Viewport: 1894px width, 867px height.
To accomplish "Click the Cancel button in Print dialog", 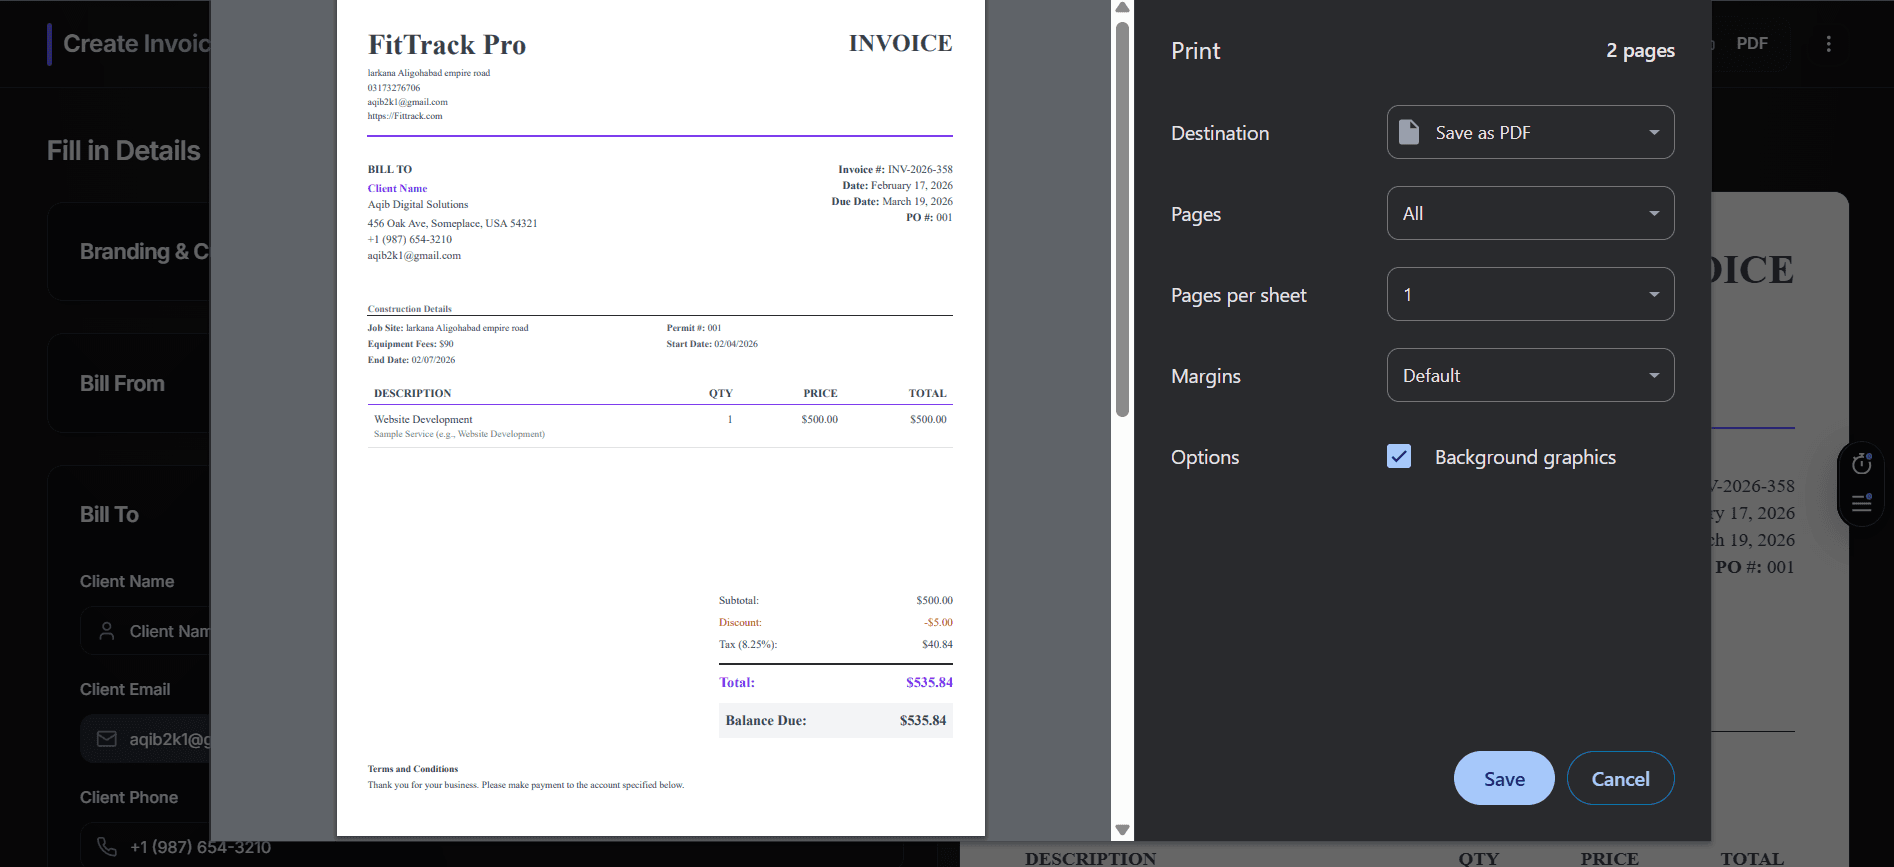I will [x=1620, y=778].
